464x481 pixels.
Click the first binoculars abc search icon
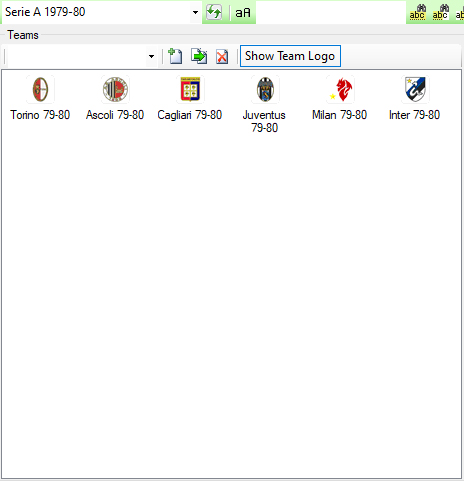(x=417, y=12)
